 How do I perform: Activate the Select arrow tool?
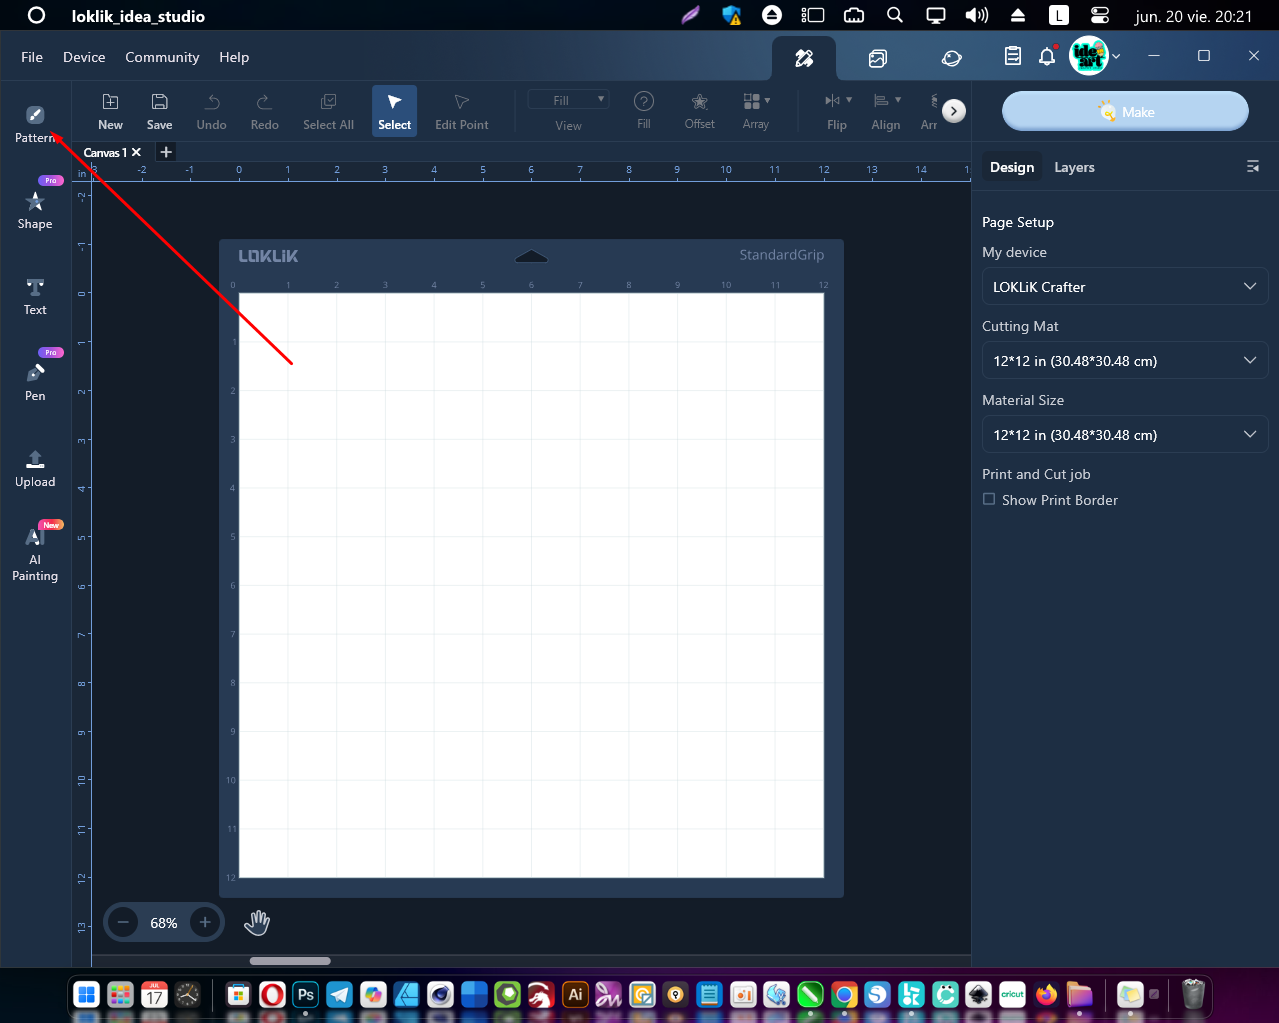pos(394,111)
